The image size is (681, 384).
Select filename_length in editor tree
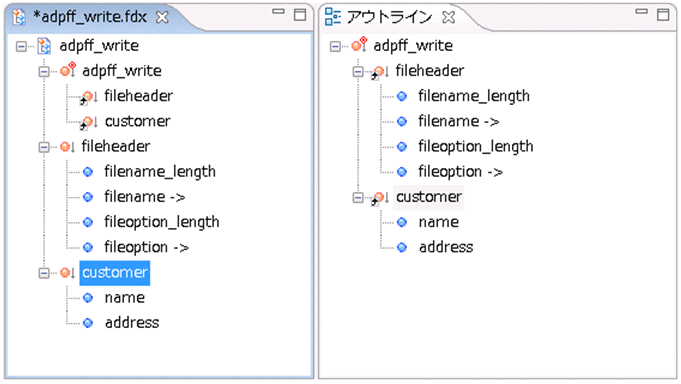click(x=160, y=172)
